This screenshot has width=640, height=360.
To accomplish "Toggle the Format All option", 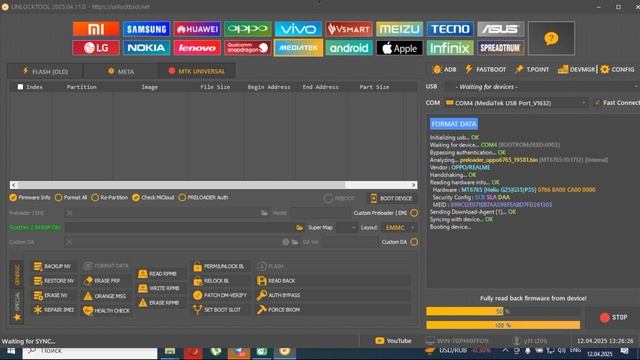I will 71,198.
